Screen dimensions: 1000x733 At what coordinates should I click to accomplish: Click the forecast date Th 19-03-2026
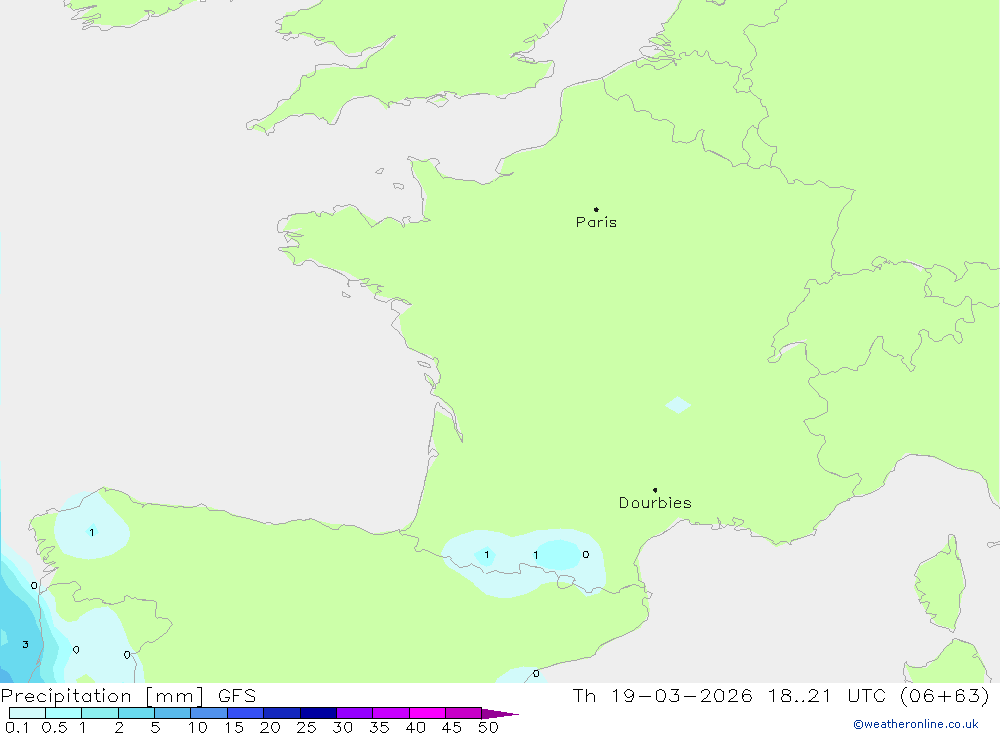point(663,695)
